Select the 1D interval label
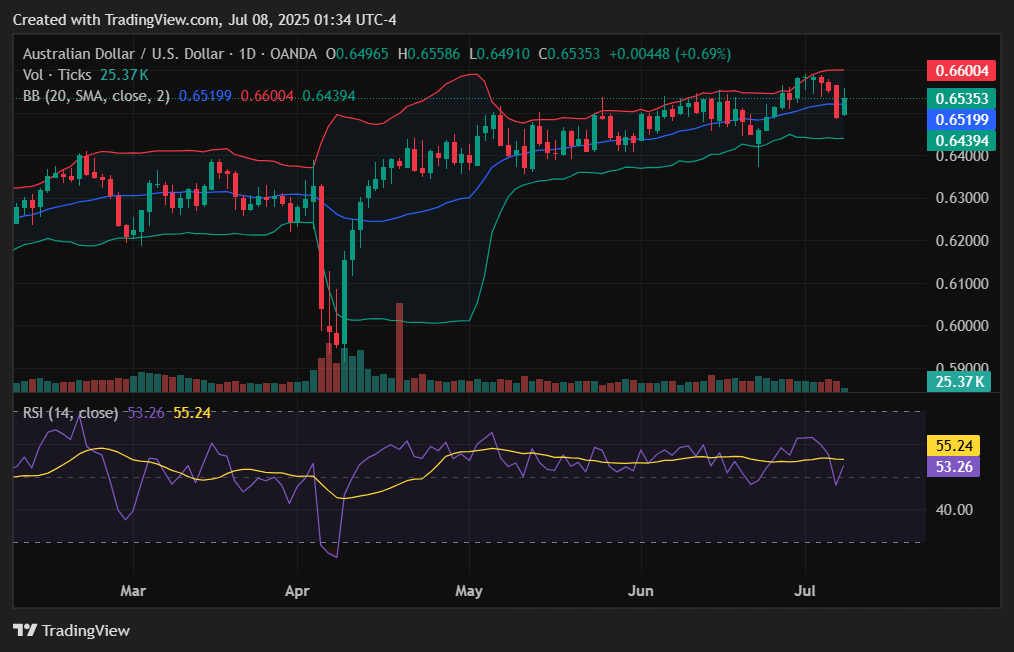Screen dimensions: 1014x652 click(248, 54)
